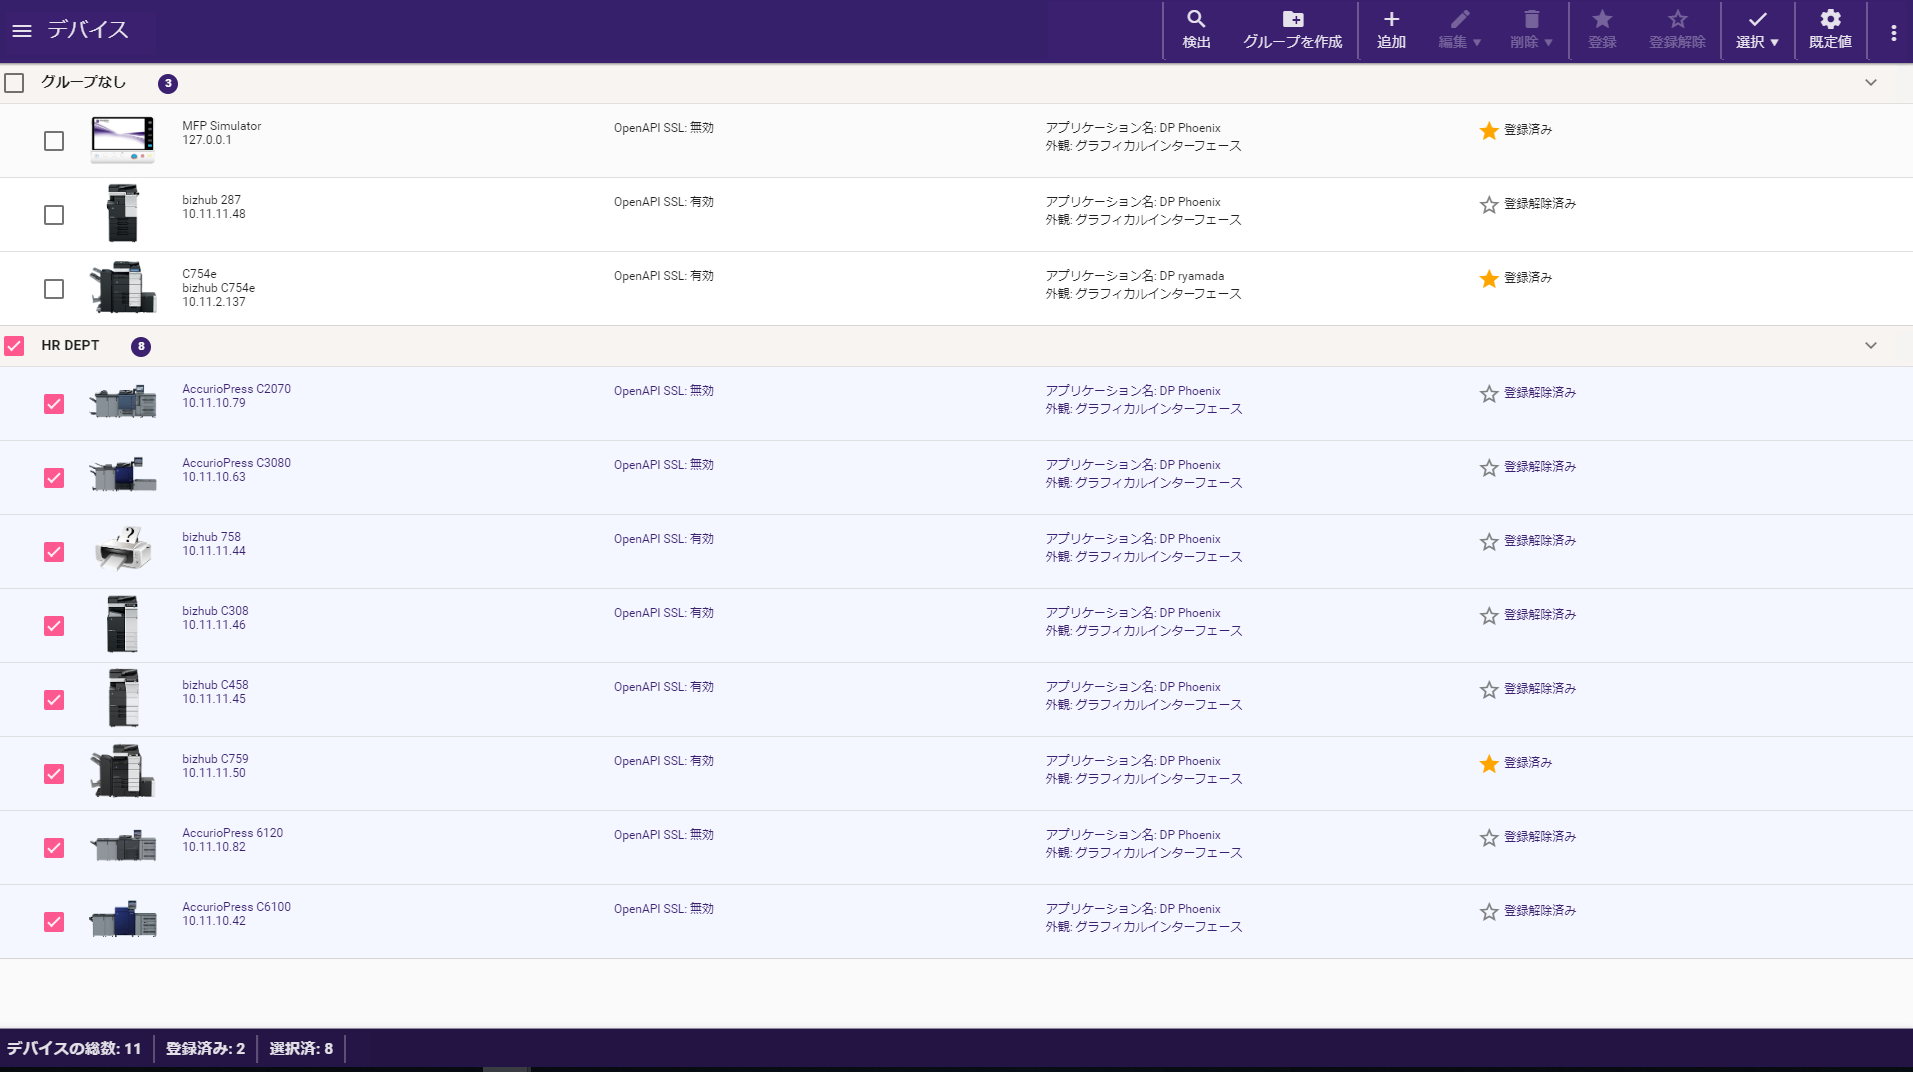Click bizhub C759's gold star icon
Image resolution: width=1913 pixels, height=1072 pixels.
click(x=1489, y=763)
